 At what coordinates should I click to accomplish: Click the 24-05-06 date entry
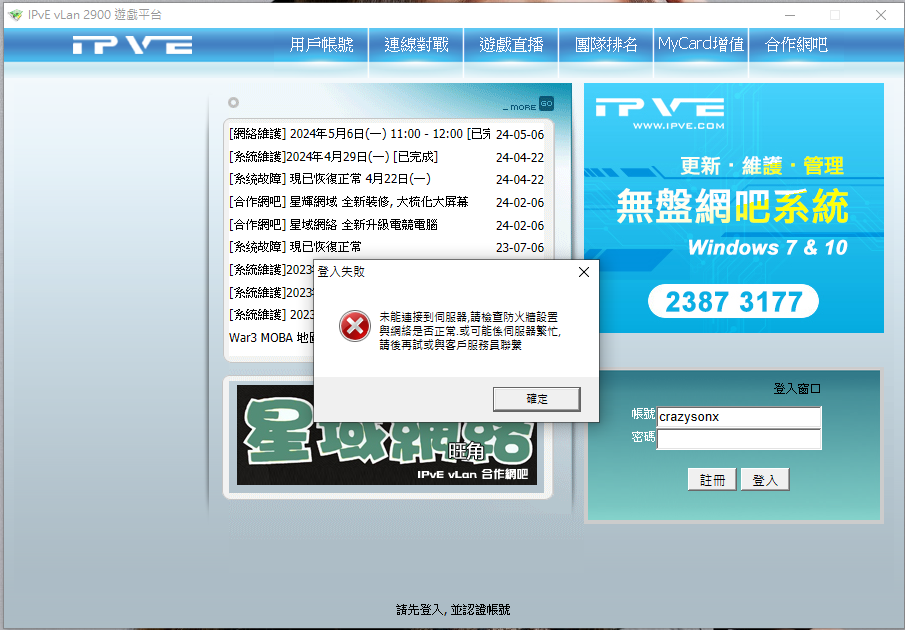[520, 134]
